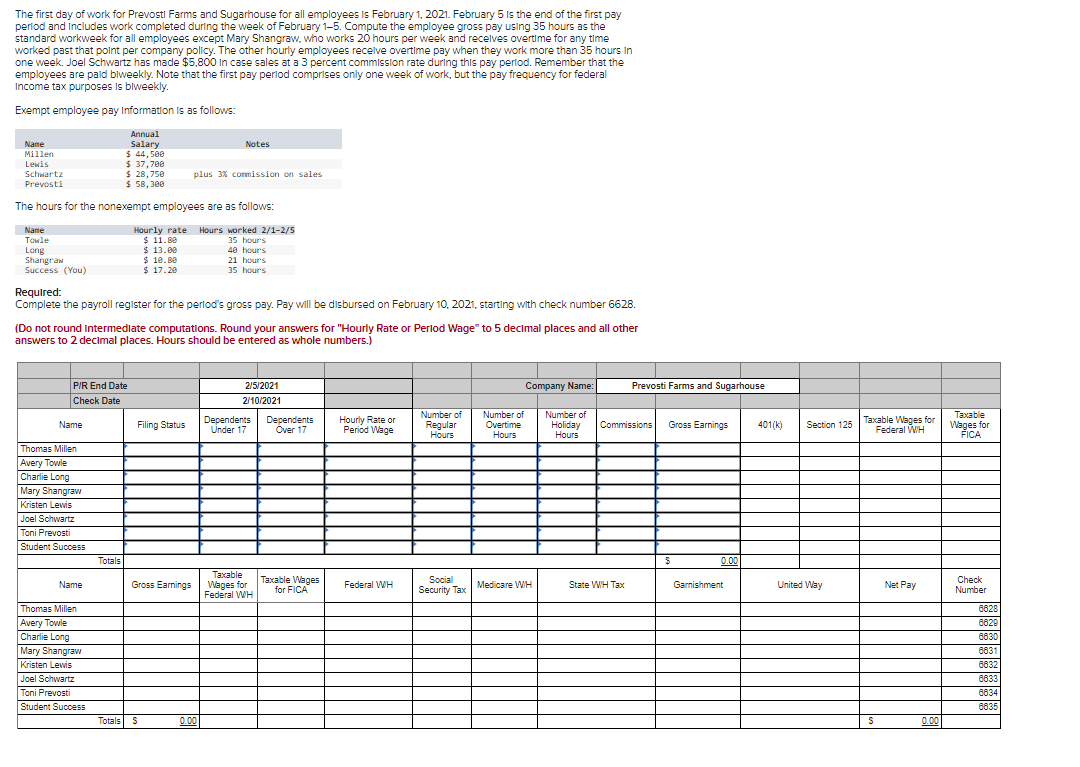Click Success (You) hourly rate $ 17.20
The width and height of the screenshot is (1080, 767).
160,270
